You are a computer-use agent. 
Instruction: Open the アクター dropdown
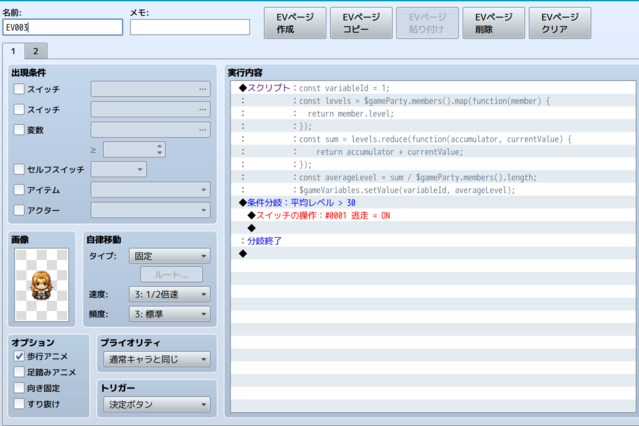150,210
